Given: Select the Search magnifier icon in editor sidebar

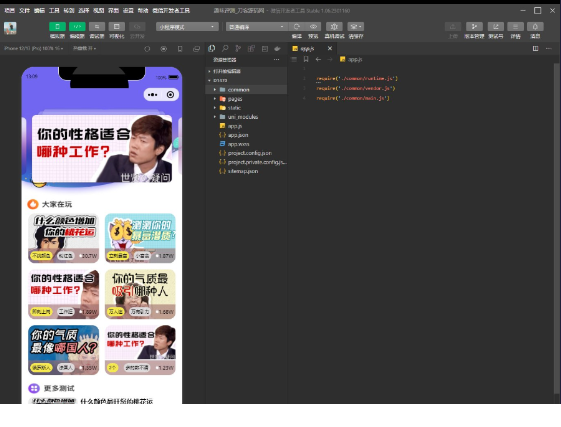Looking at the screenshot, I should (225, 48).
